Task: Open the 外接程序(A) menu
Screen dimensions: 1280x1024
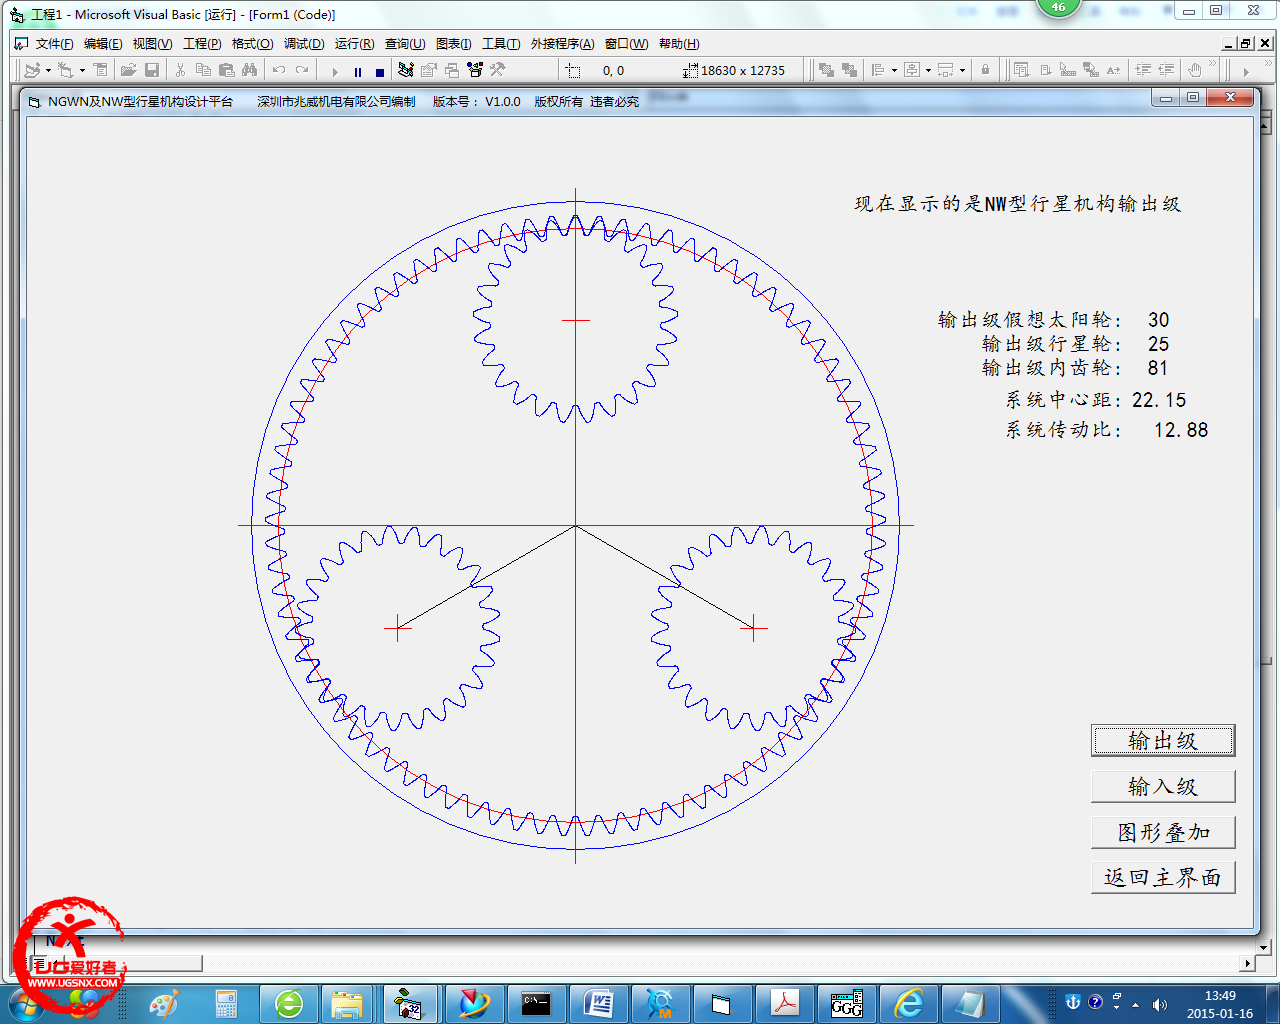Action: pos(562,43)
